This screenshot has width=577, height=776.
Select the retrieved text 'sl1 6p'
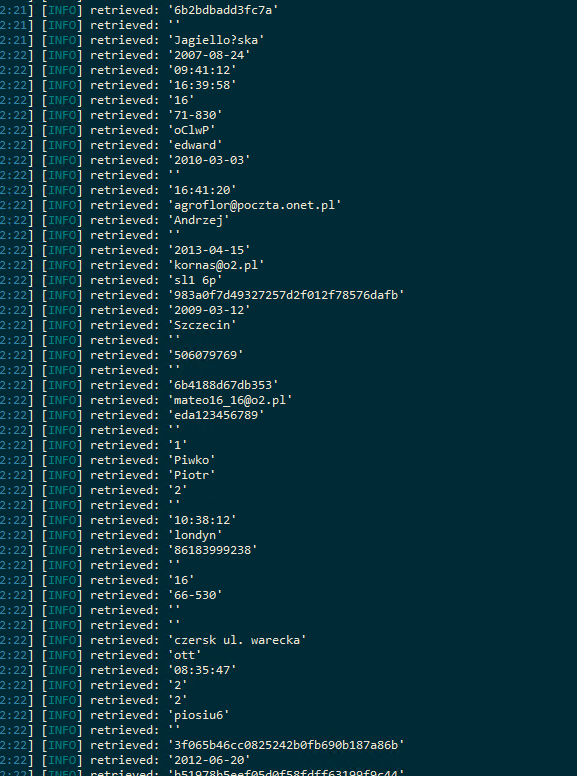[195, 280]
